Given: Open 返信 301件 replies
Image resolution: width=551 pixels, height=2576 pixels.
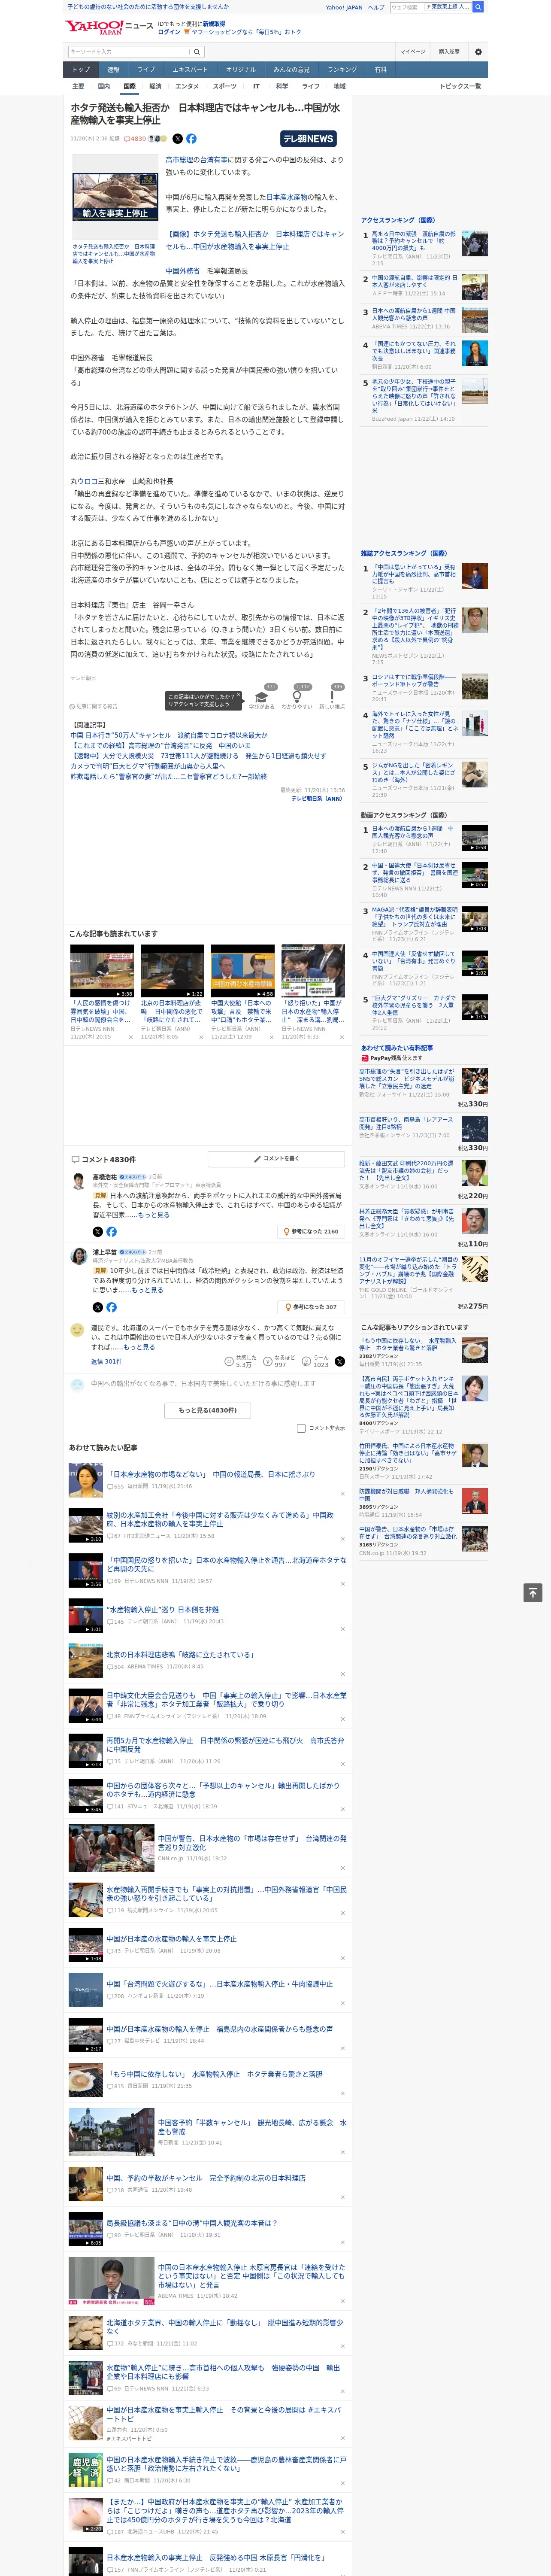Looking at the screenshot, I should 106,1361.
